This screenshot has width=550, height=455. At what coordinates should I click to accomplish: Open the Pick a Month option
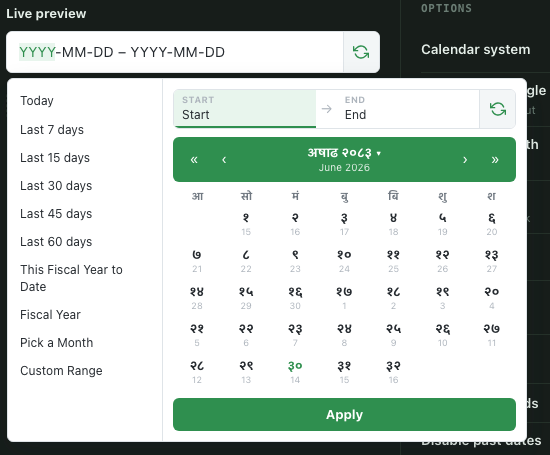[56, 343]
